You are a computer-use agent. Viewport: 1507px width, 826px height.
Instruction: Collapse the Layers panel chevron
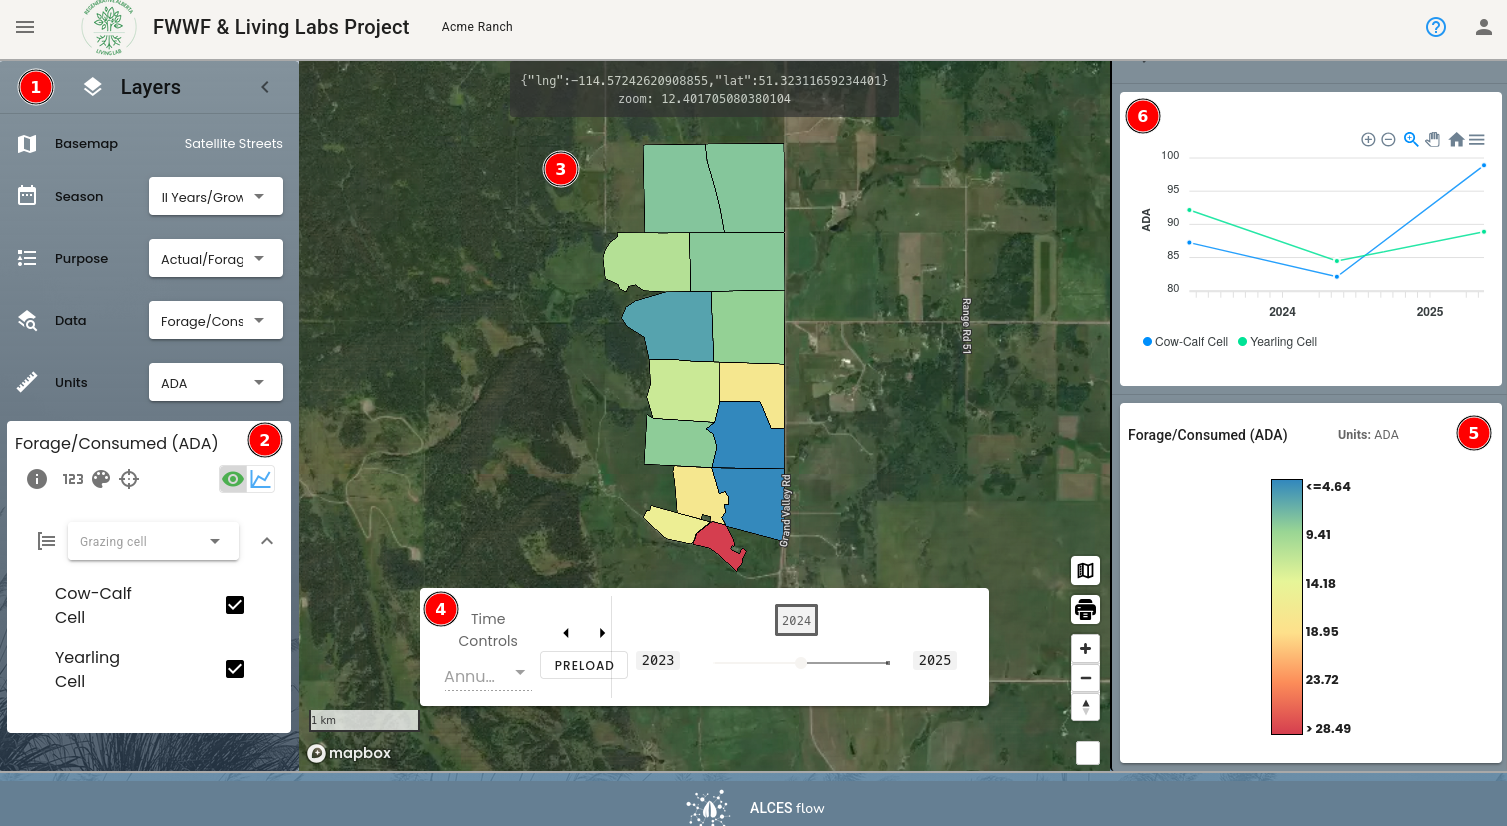coord(265,87)
